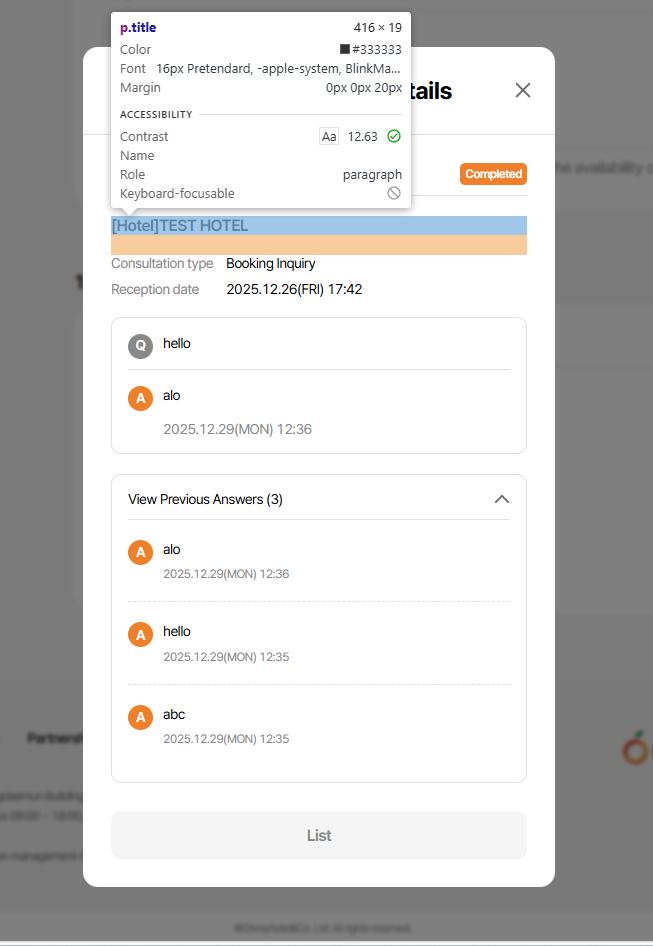Click the previous answer text abc
The width and height of the screenshot is (653, 946).
click(x=174, y=714)
